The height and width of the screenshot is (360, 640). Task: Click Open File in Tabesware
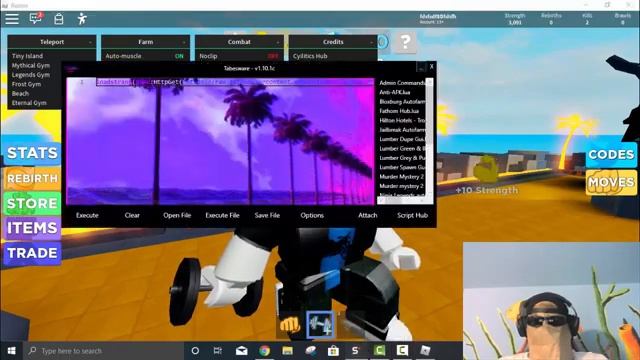click(177, 215)
